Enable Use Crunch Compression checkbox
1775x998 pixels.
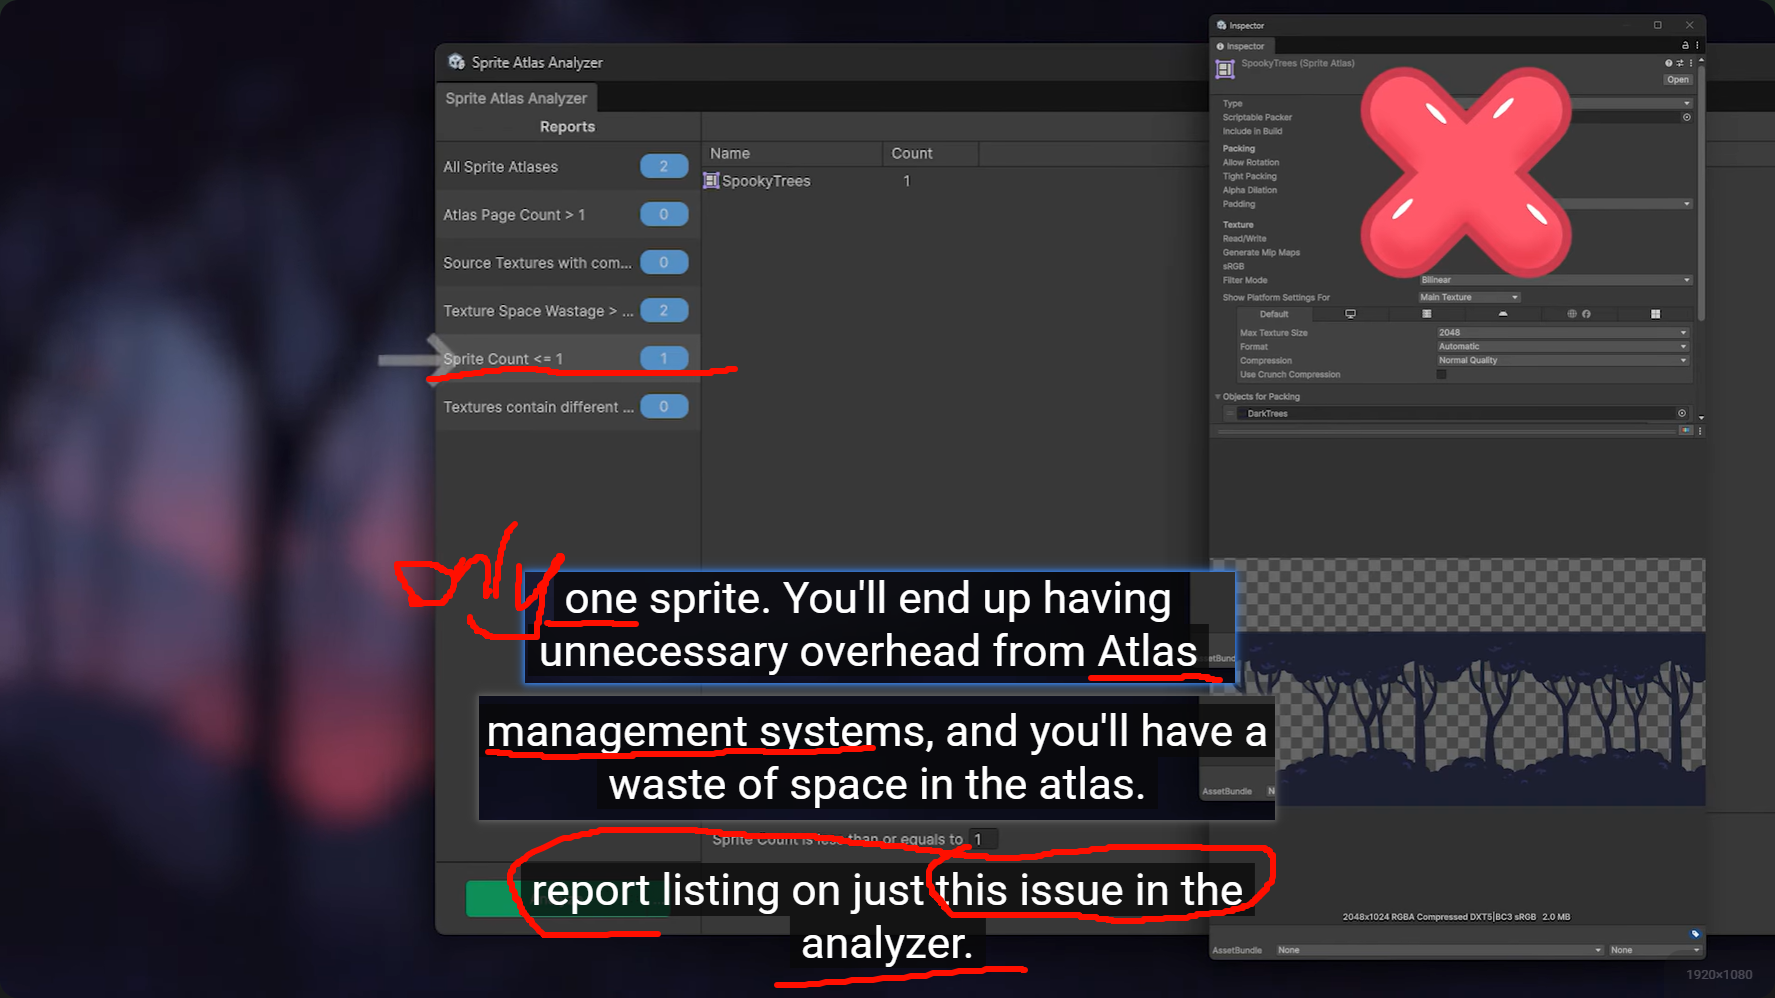point(1441,375)
